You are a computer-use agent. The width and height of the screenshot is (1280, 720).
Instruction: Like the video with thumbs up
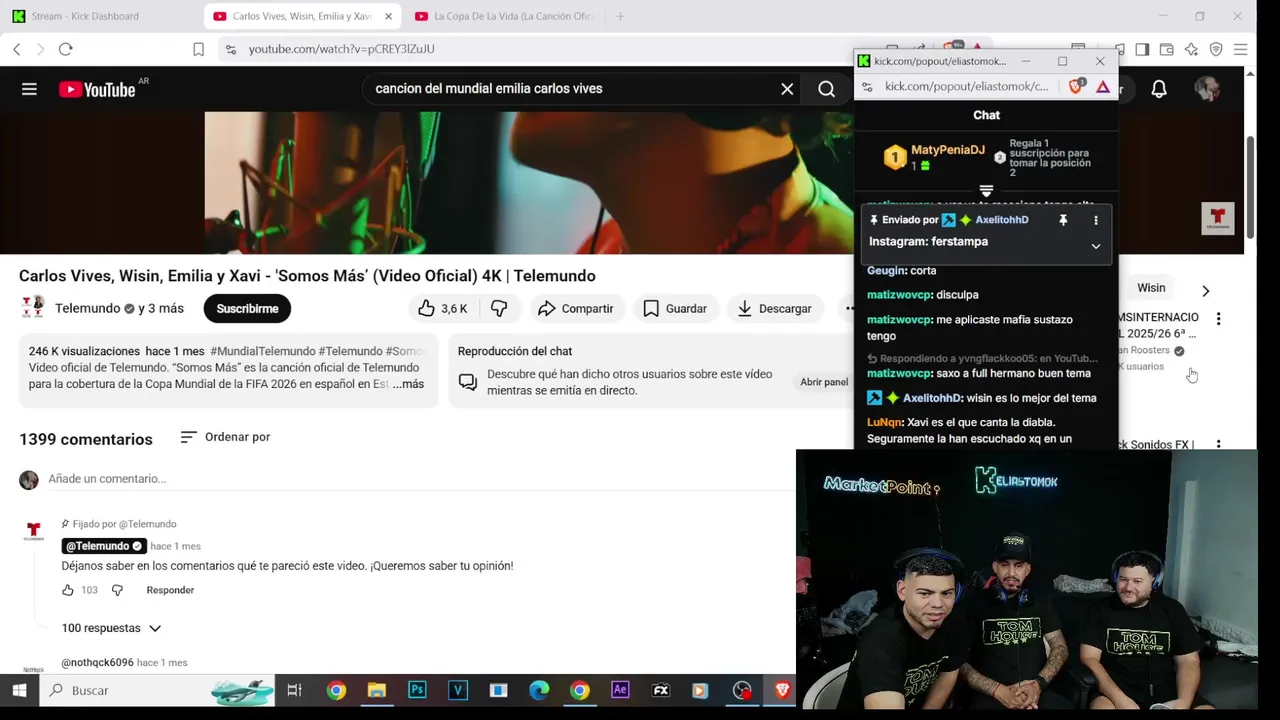(443, 309)
